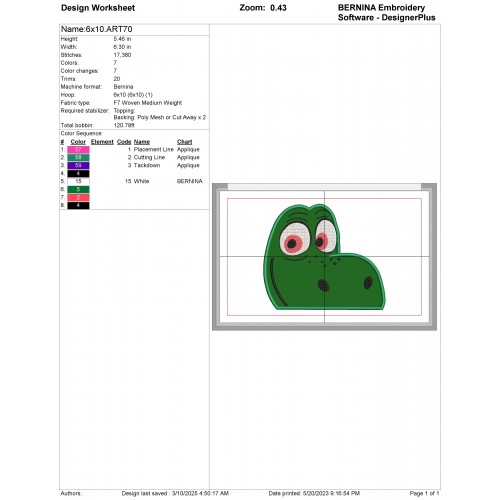Click "BERNINA" chart in the White row
This screenshot has height=500, width=500.
190,182
